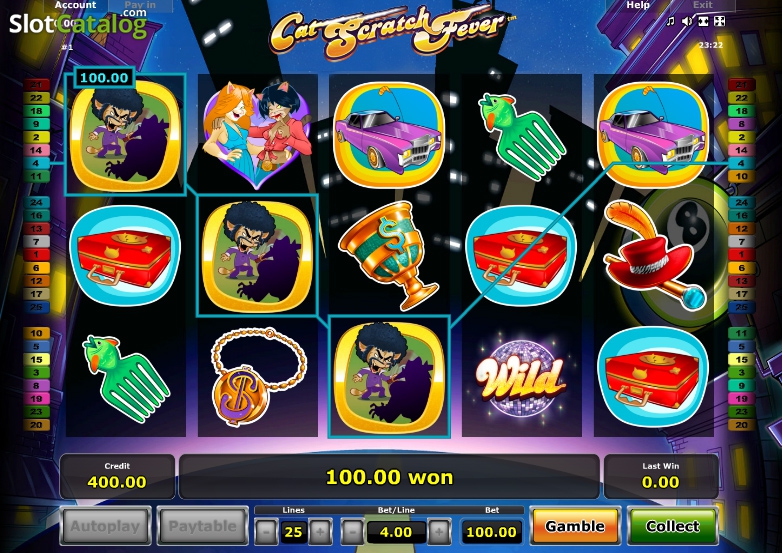Toggle the background music note icon
The width and height of the screenshot is (782, 553).
(671, 21)
